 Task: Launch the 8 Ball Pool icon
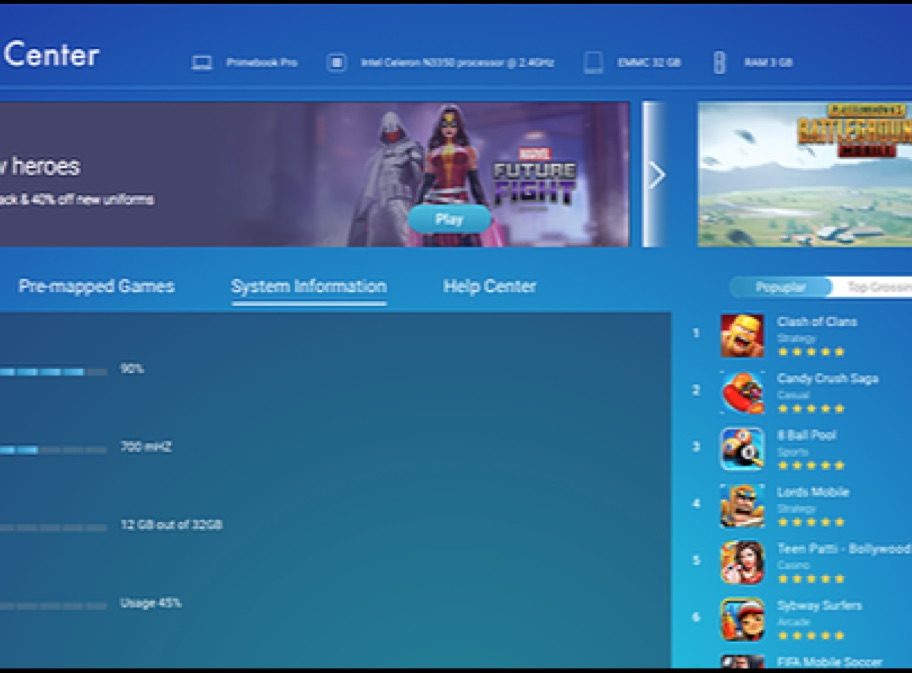point(742,450)
